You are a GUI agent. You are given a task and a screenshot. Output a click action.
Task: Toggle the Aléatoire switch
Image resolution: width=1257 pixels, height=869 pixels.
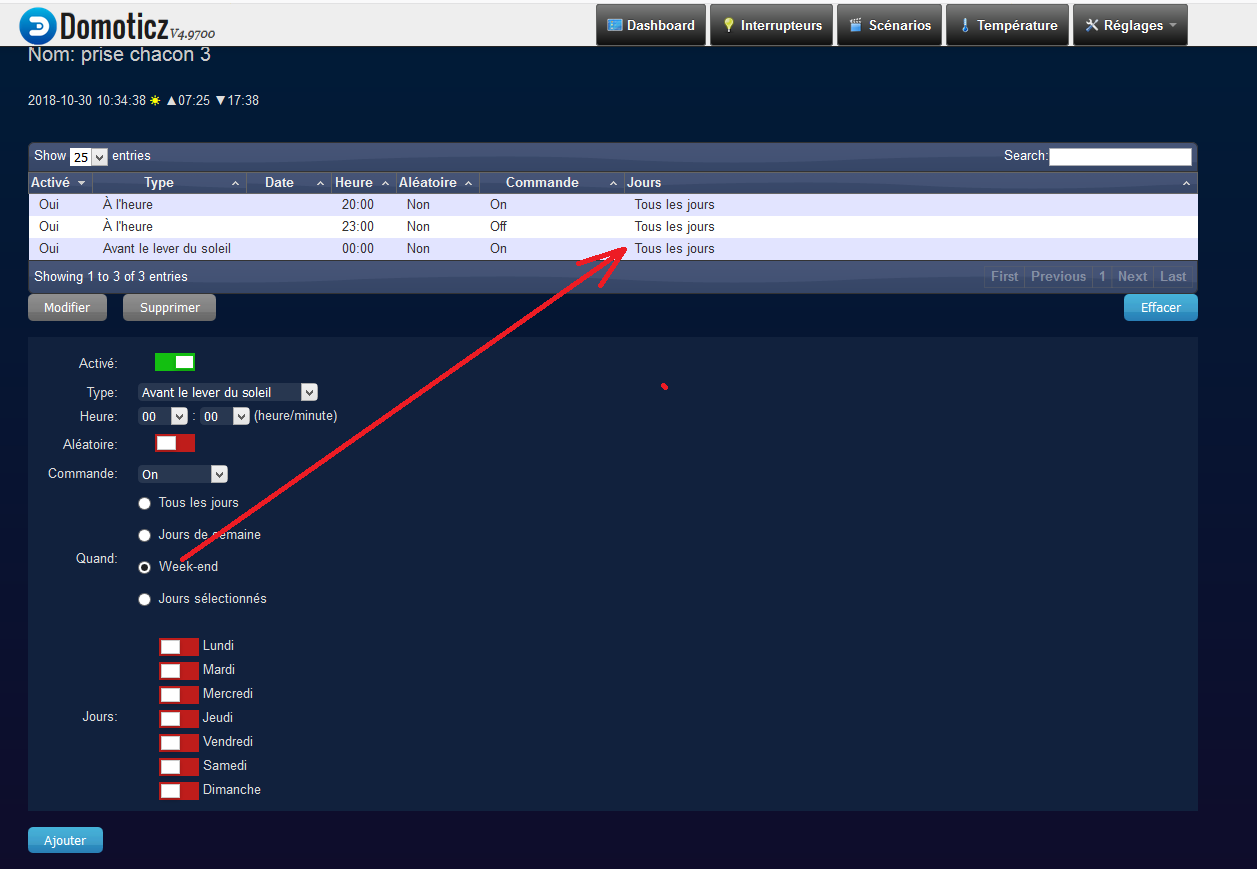click(x=175, y=443)
